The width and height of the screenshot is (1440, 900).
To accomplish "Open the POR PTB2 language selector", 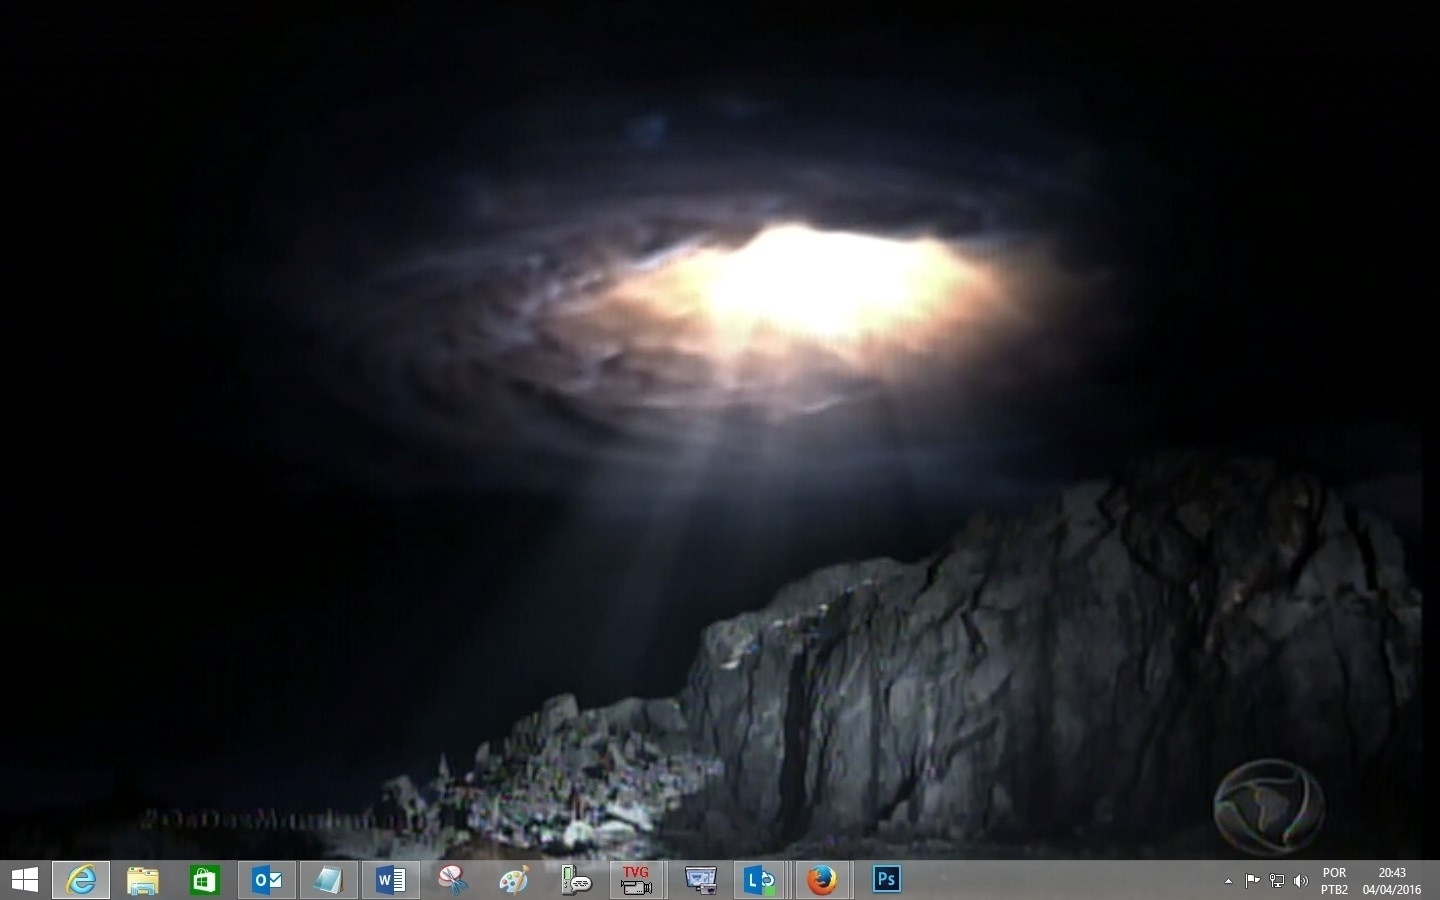I will click(x=1334, y=881).
